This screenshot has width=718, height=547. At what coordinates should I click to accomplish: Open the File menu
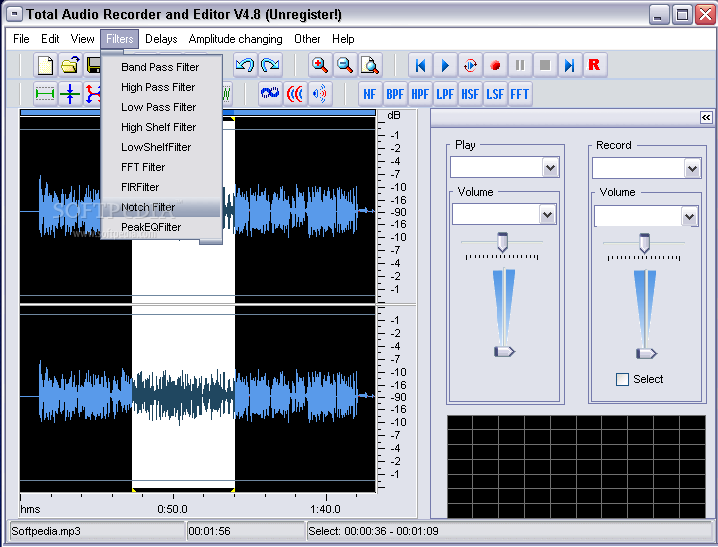click(21, 39)
